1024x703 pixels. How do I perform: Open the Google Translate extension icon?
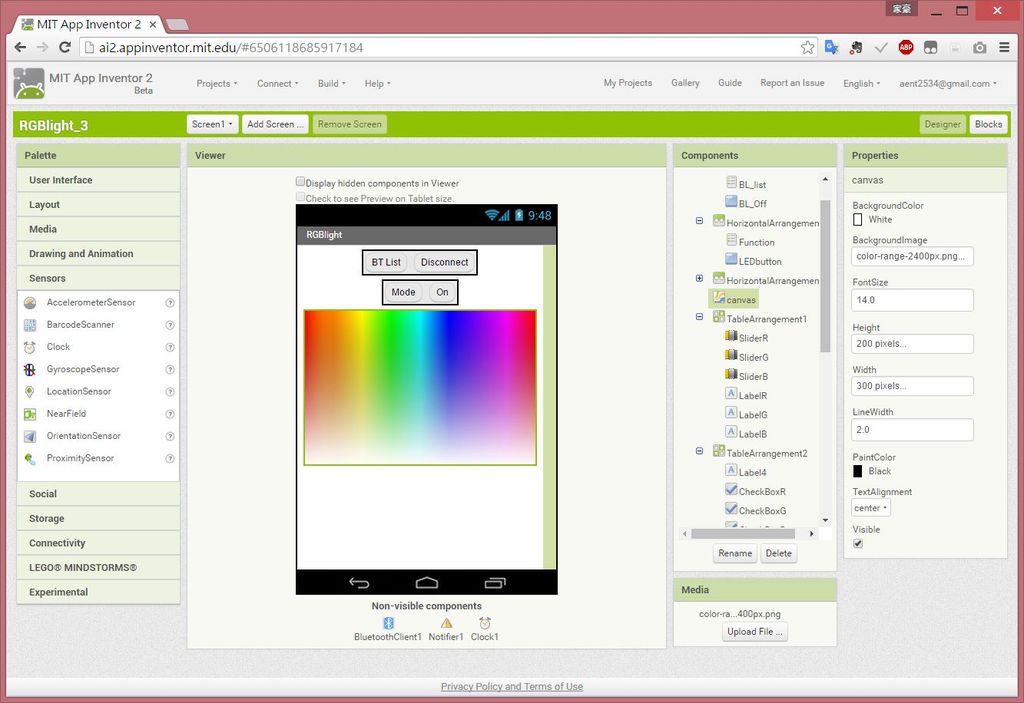click(x=831, y=47)
